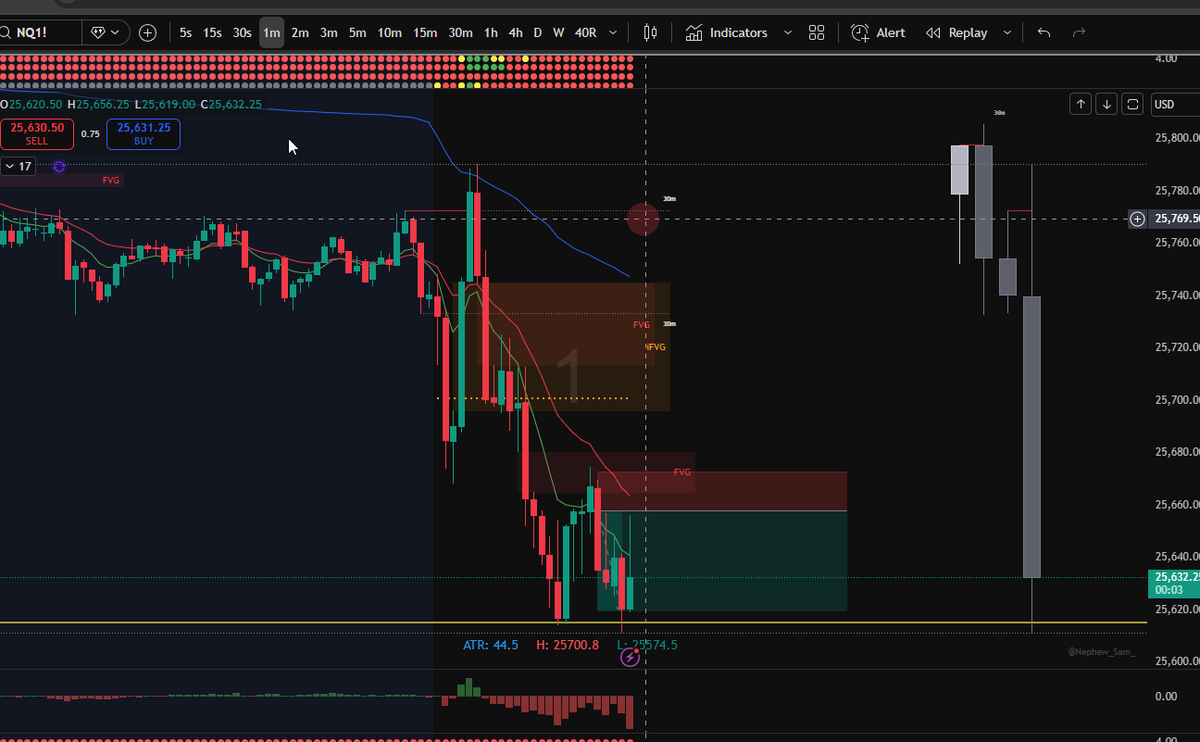Open the candlestick chart type selector
The image size is (1200, 742).
650,33
